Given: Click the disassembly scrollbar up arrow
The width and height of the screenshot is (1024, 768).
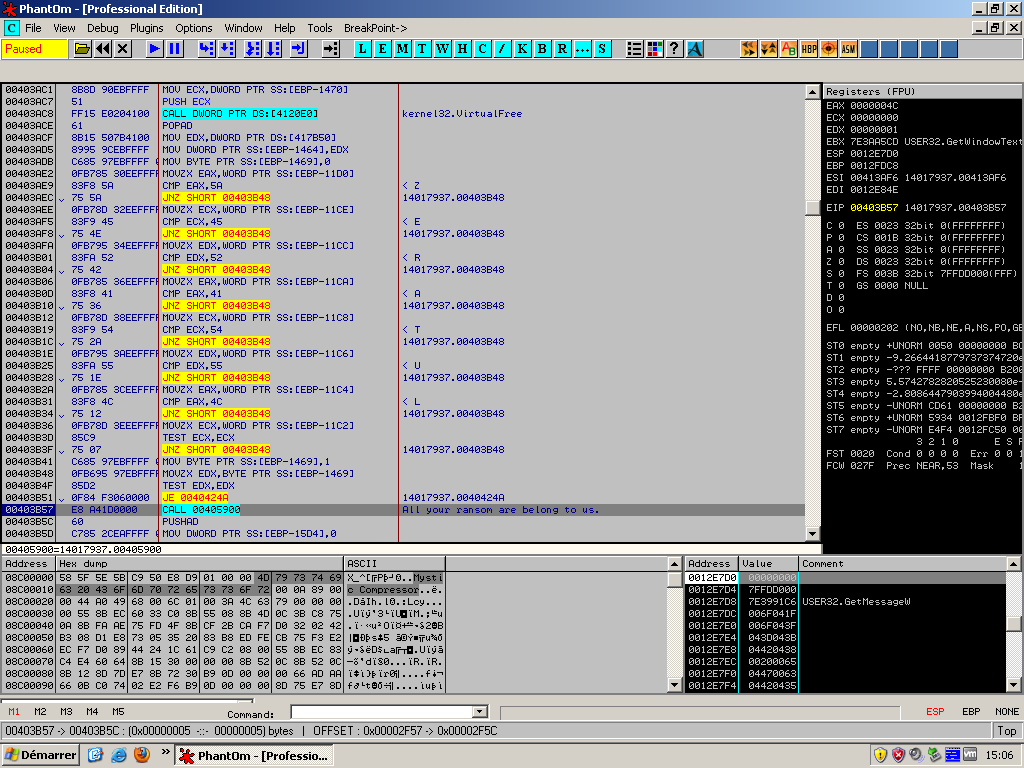Looking at the screenshot, I should pyautogui.click(x=812, y=91).
